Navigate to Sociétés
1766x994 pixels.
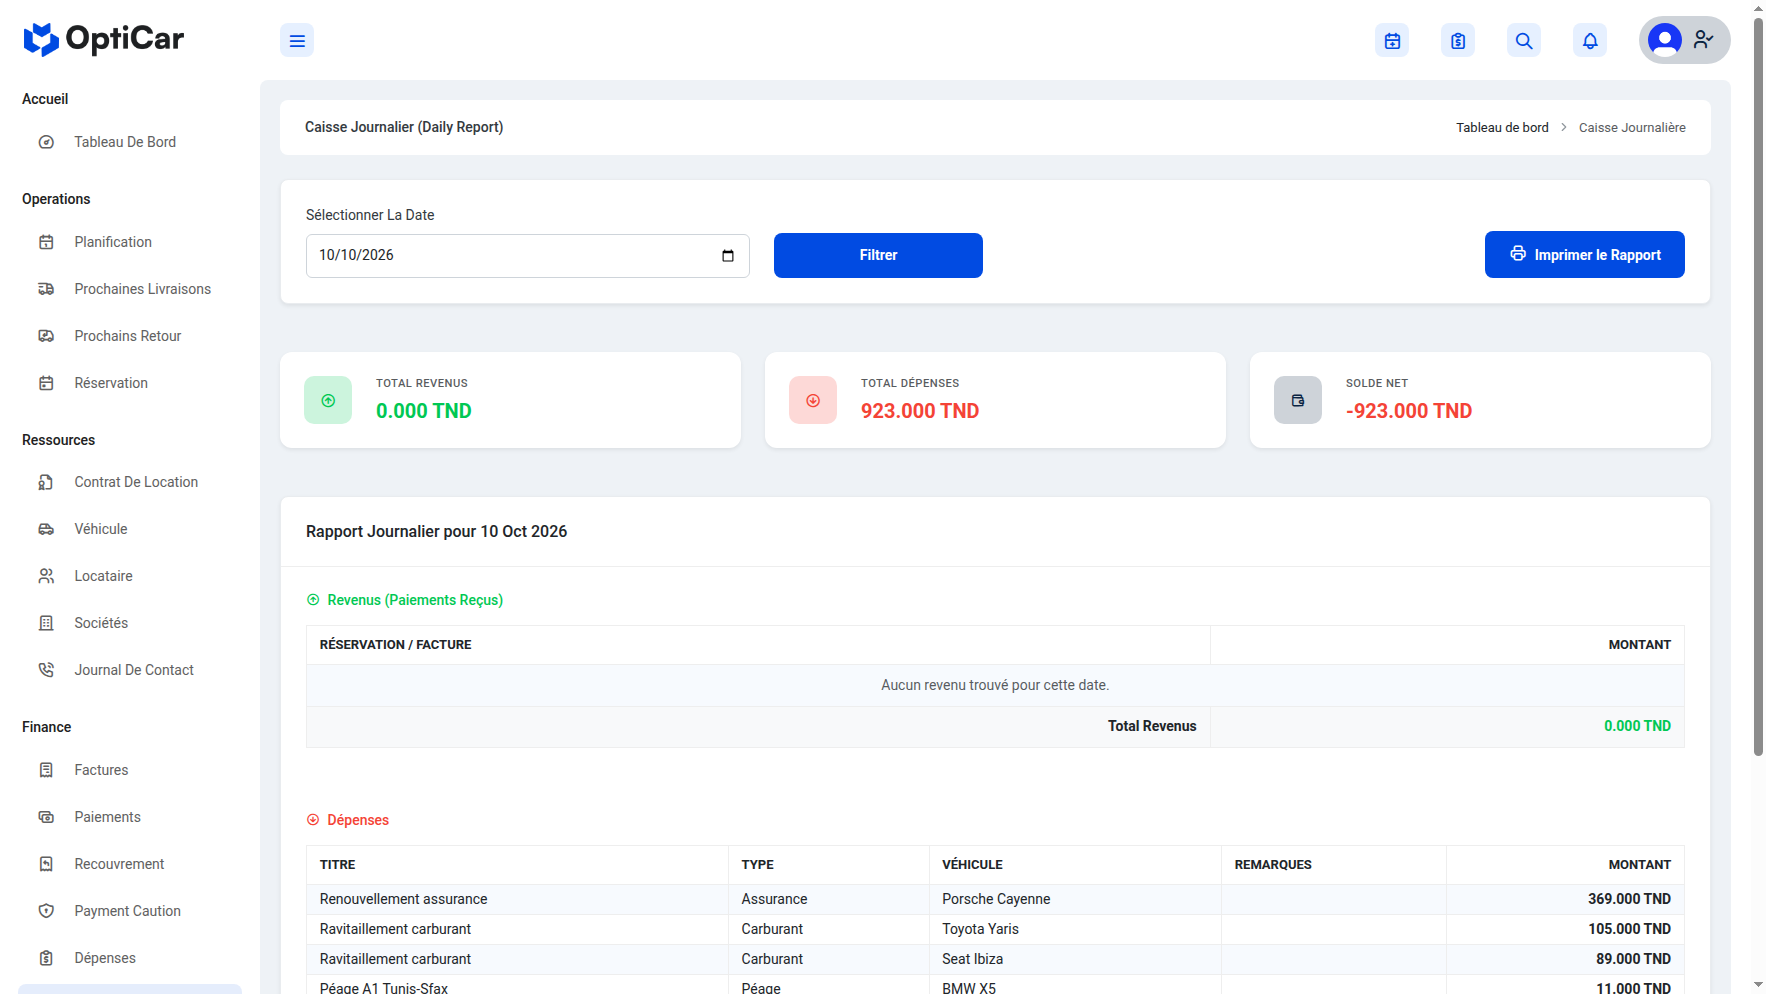(130, 623)
